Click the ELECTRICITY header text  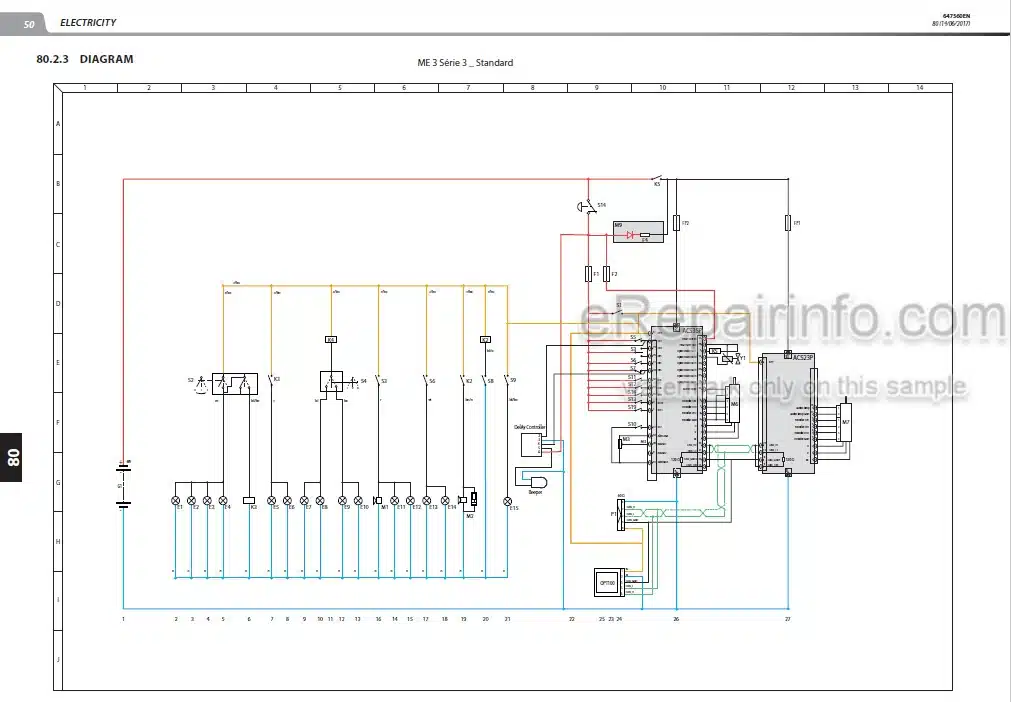(x=88, y=23)
